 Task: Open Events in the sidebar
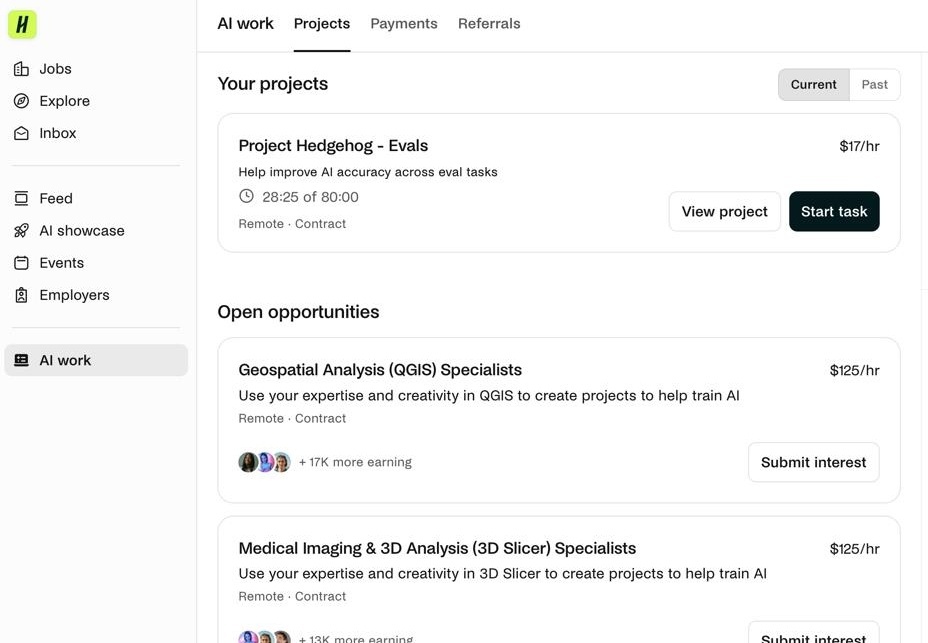(96, 263)
